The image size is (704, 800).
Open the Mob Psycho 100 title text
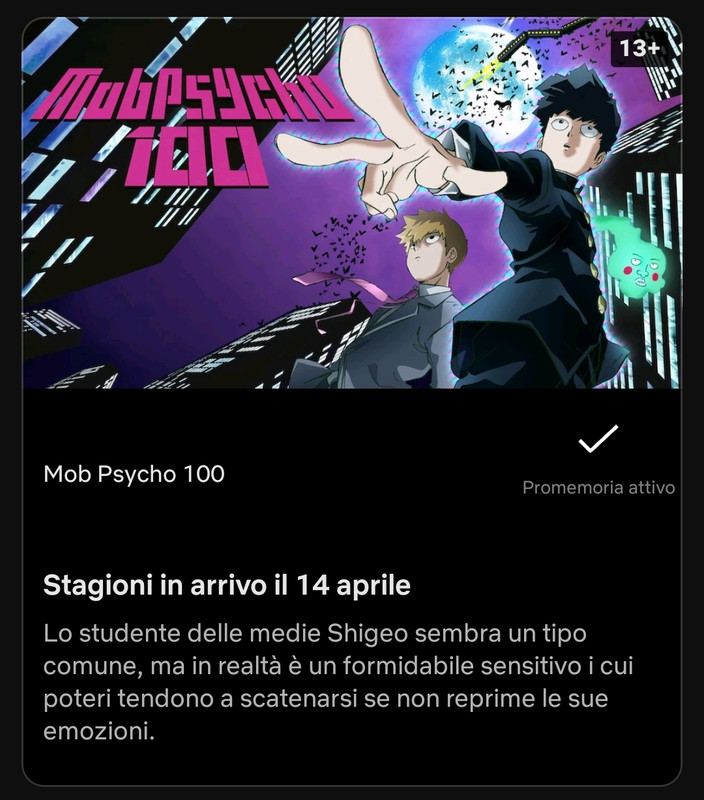pyautogui.click(x=134, y=474)
